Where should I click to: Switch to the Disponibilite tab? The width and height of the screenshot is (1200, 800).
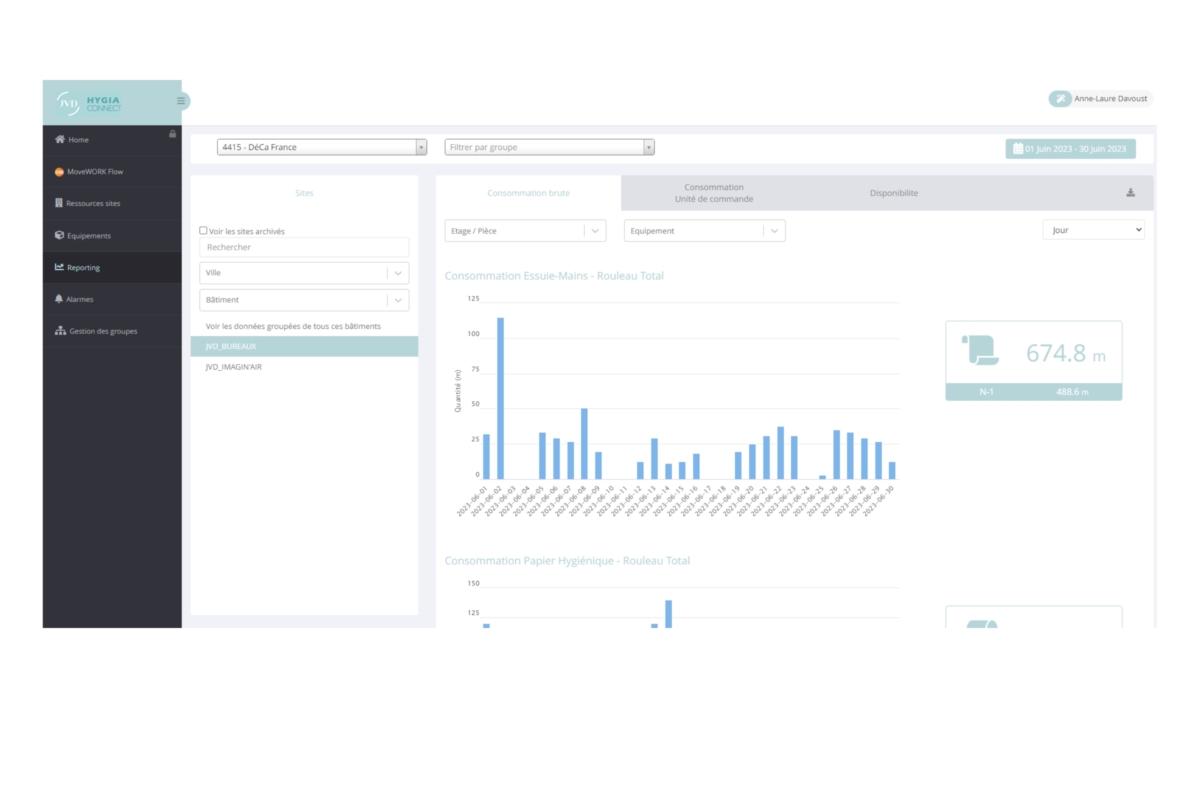pyautogui.click(x=893, y=193)
